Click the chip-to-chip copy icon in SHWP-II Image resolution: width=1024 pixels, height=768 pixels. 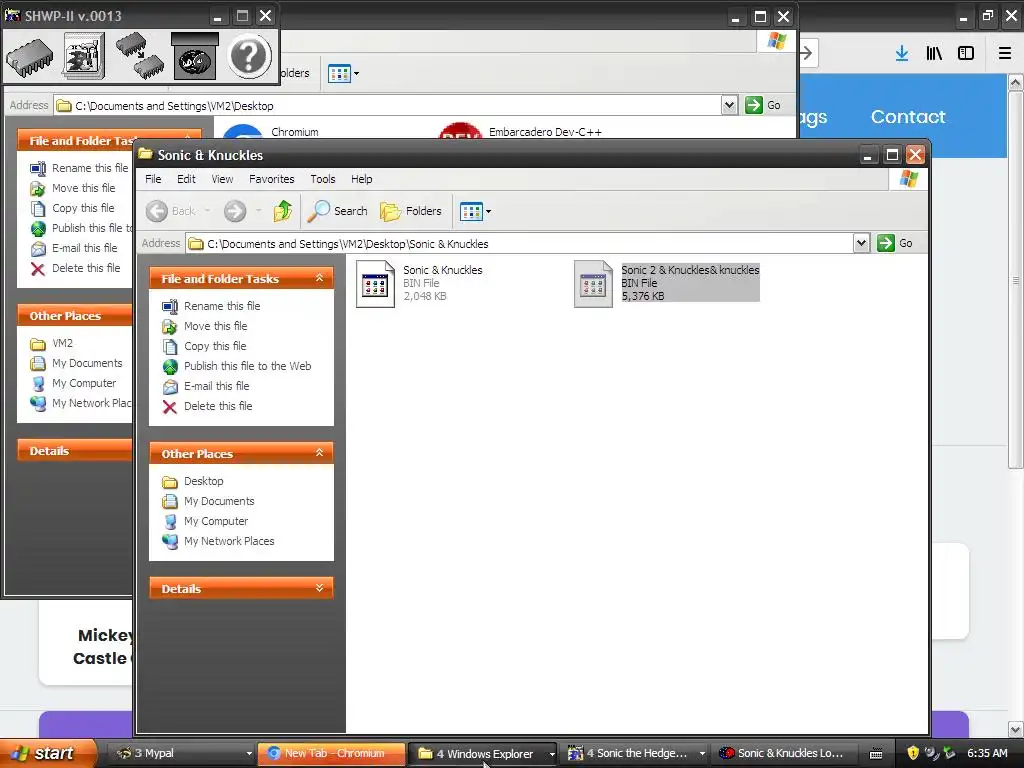click(140, 56)
